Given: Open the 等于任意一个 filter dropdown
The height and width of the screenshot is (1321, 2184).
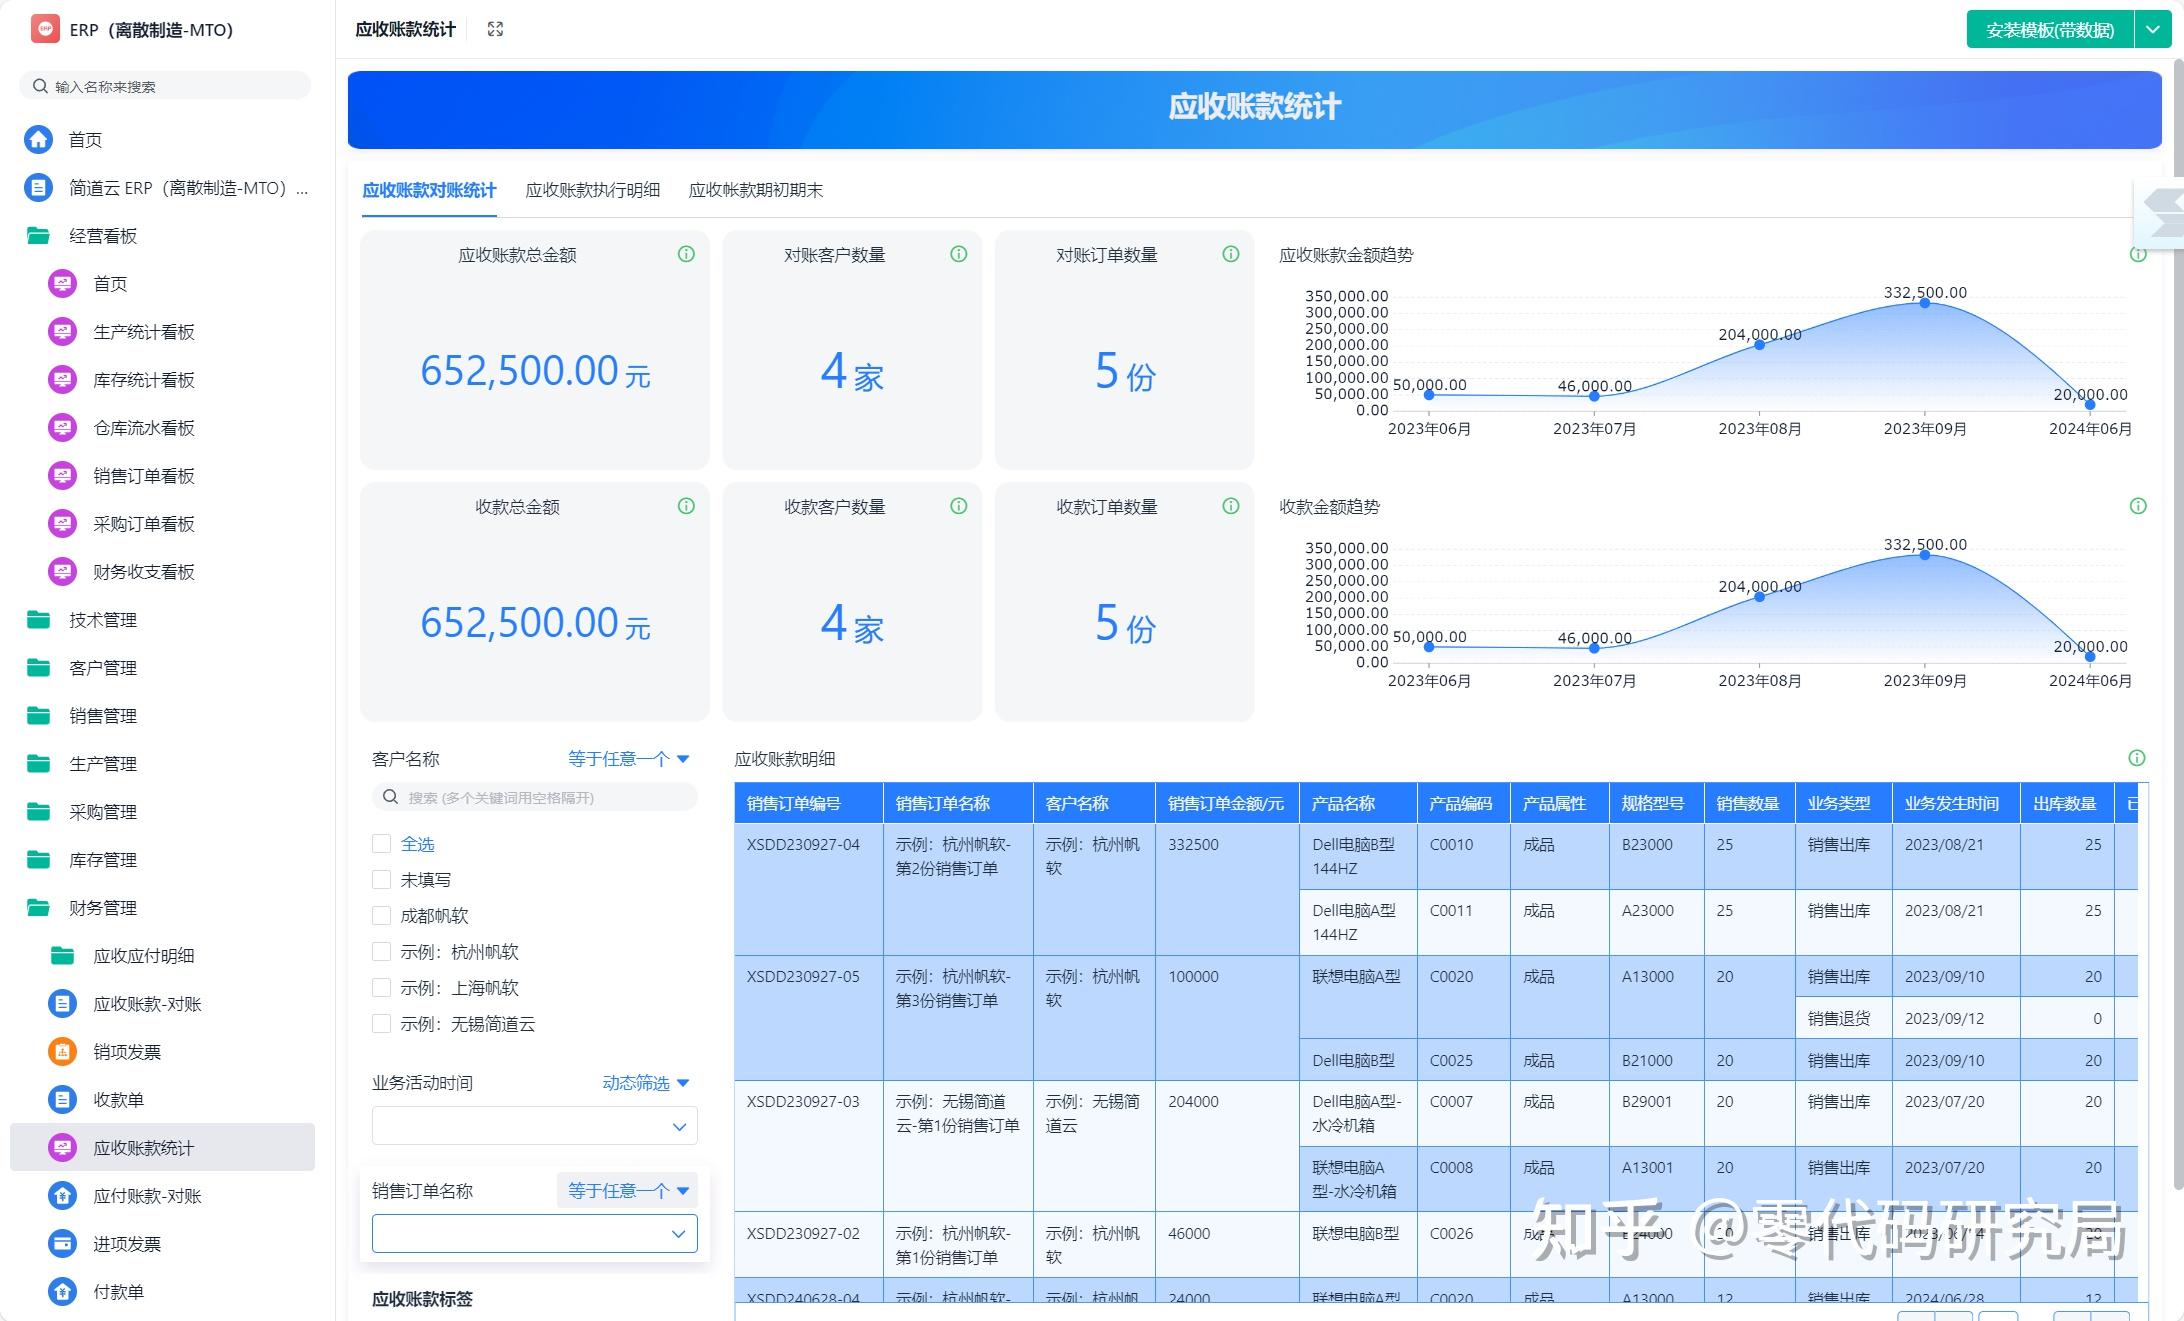Looking at the screenshot, I should point(627,758).
